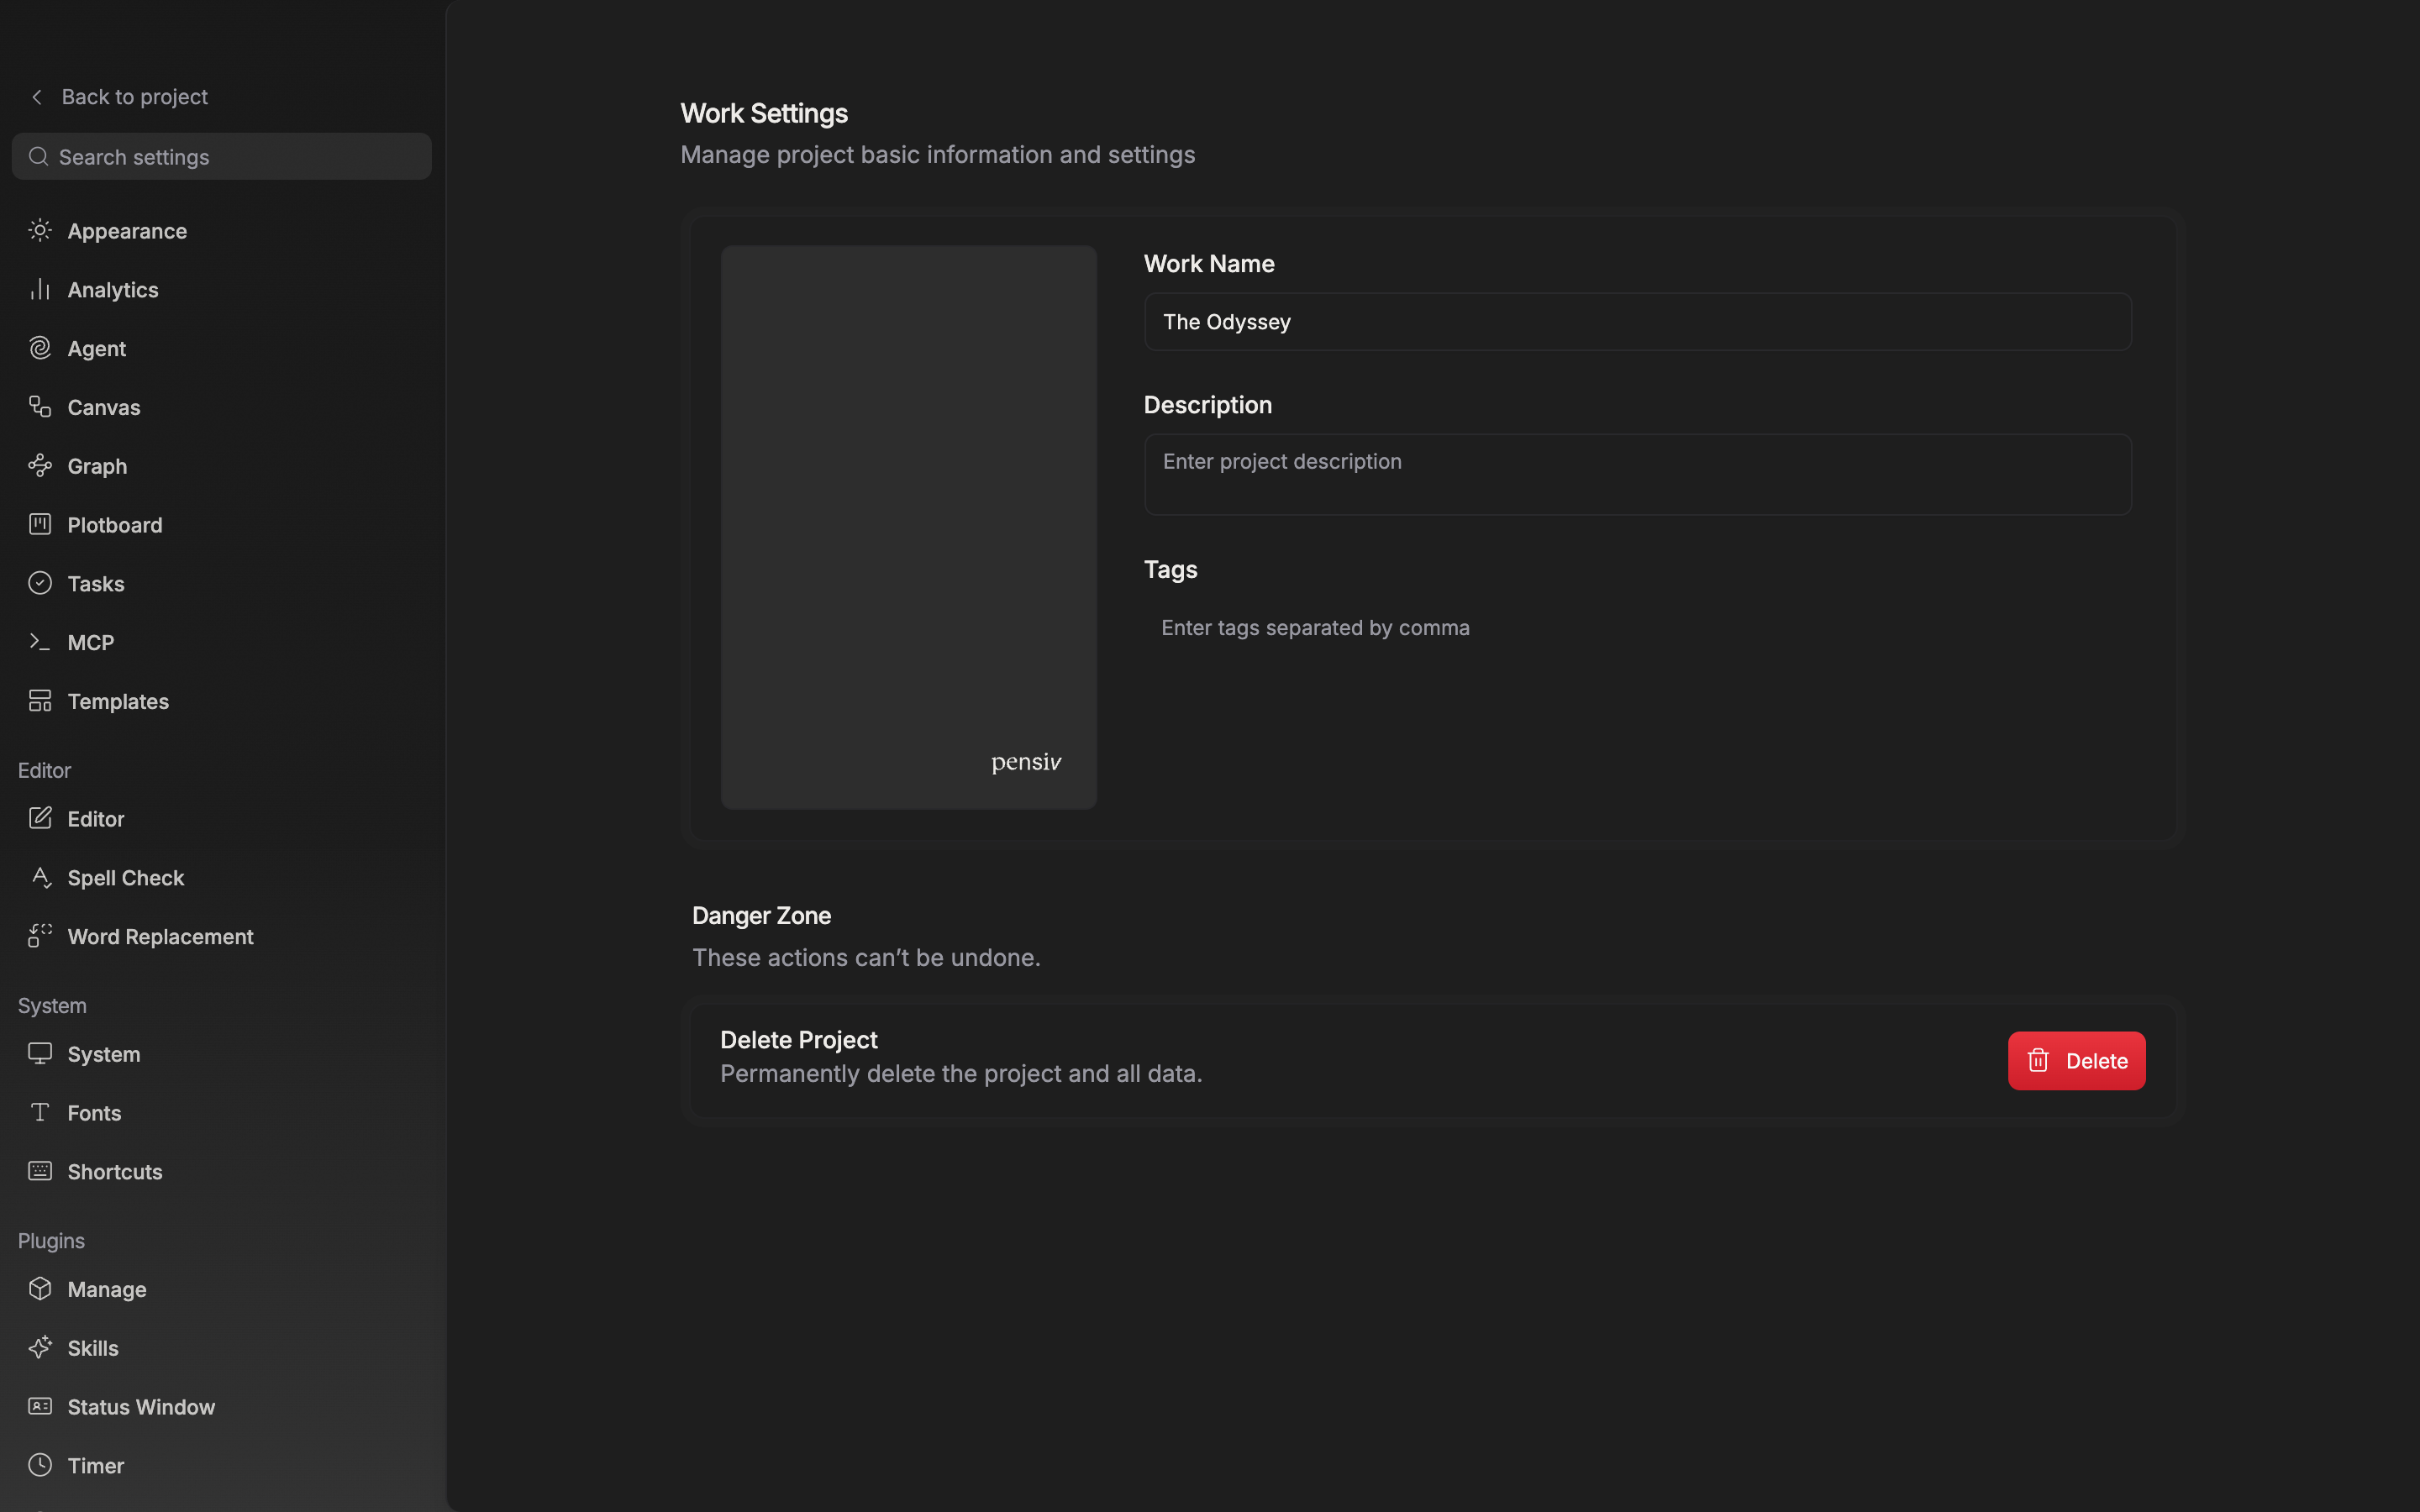The height and width of the screenshot is (1512, 2420).
Task: Click the System section heading label
Action: tap(52, 1006)
